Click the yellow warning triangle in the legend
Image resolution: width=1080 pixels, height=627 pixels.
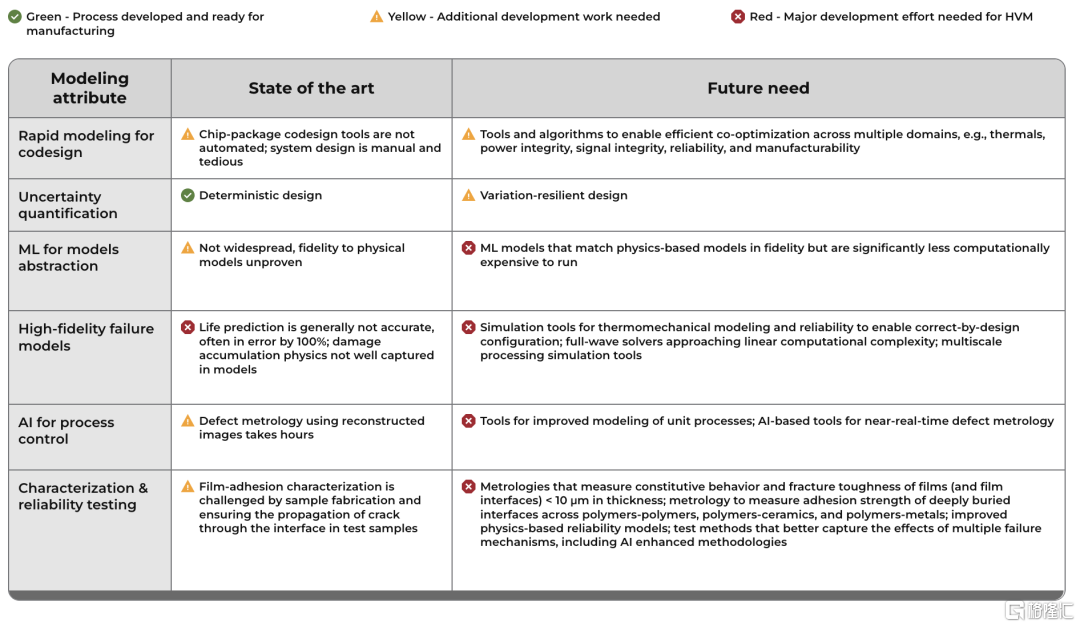[x=377, y=17]
